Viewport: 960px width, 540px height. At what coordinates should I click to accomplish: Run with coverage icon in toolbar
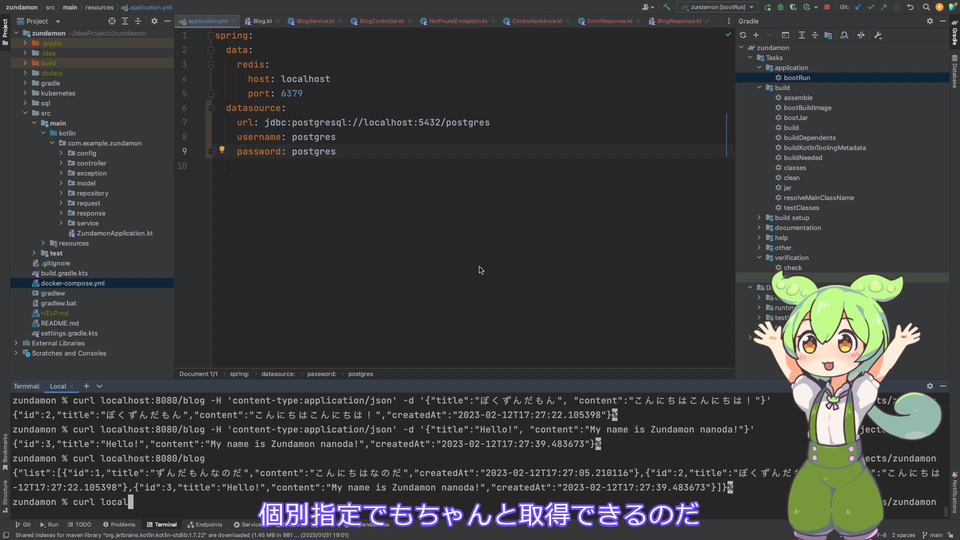pyautogui.click(x=793, y=7)
